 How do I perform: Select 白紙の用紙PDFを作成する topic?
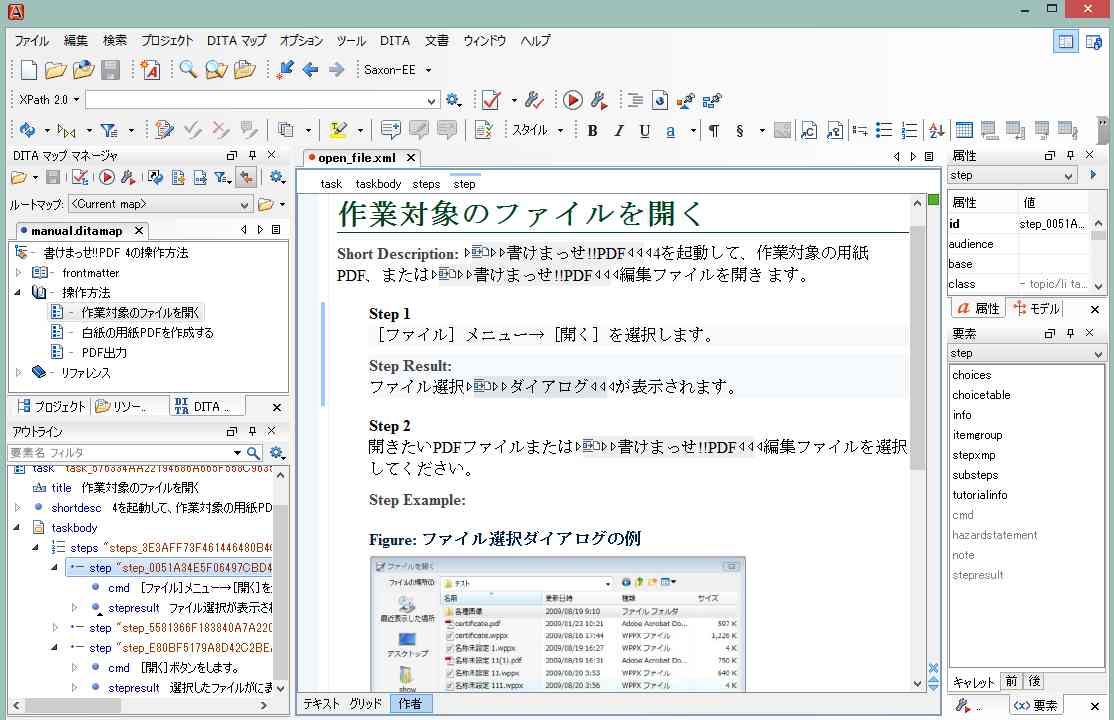(x=147, y=333)
